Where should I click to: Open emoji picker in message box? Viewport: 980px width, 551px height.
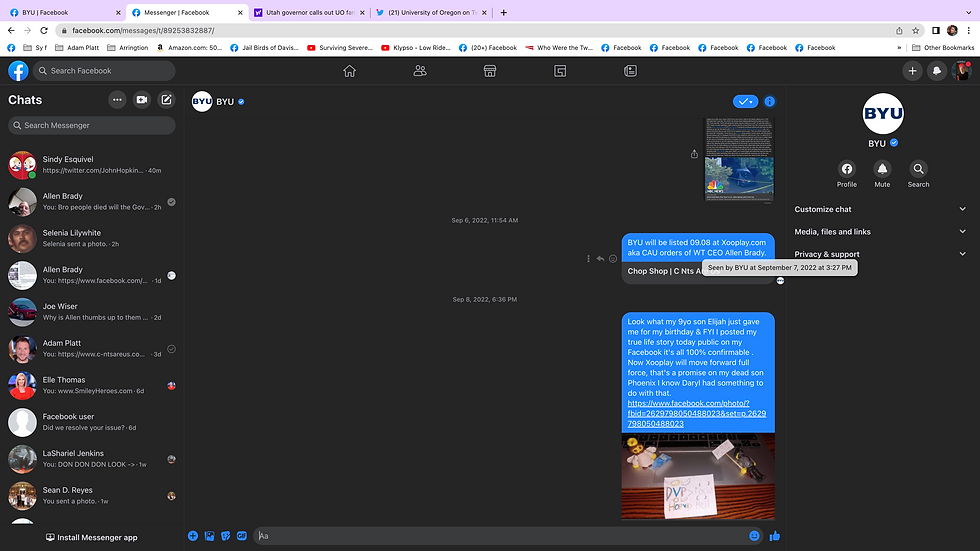click(x=754, y=536)
